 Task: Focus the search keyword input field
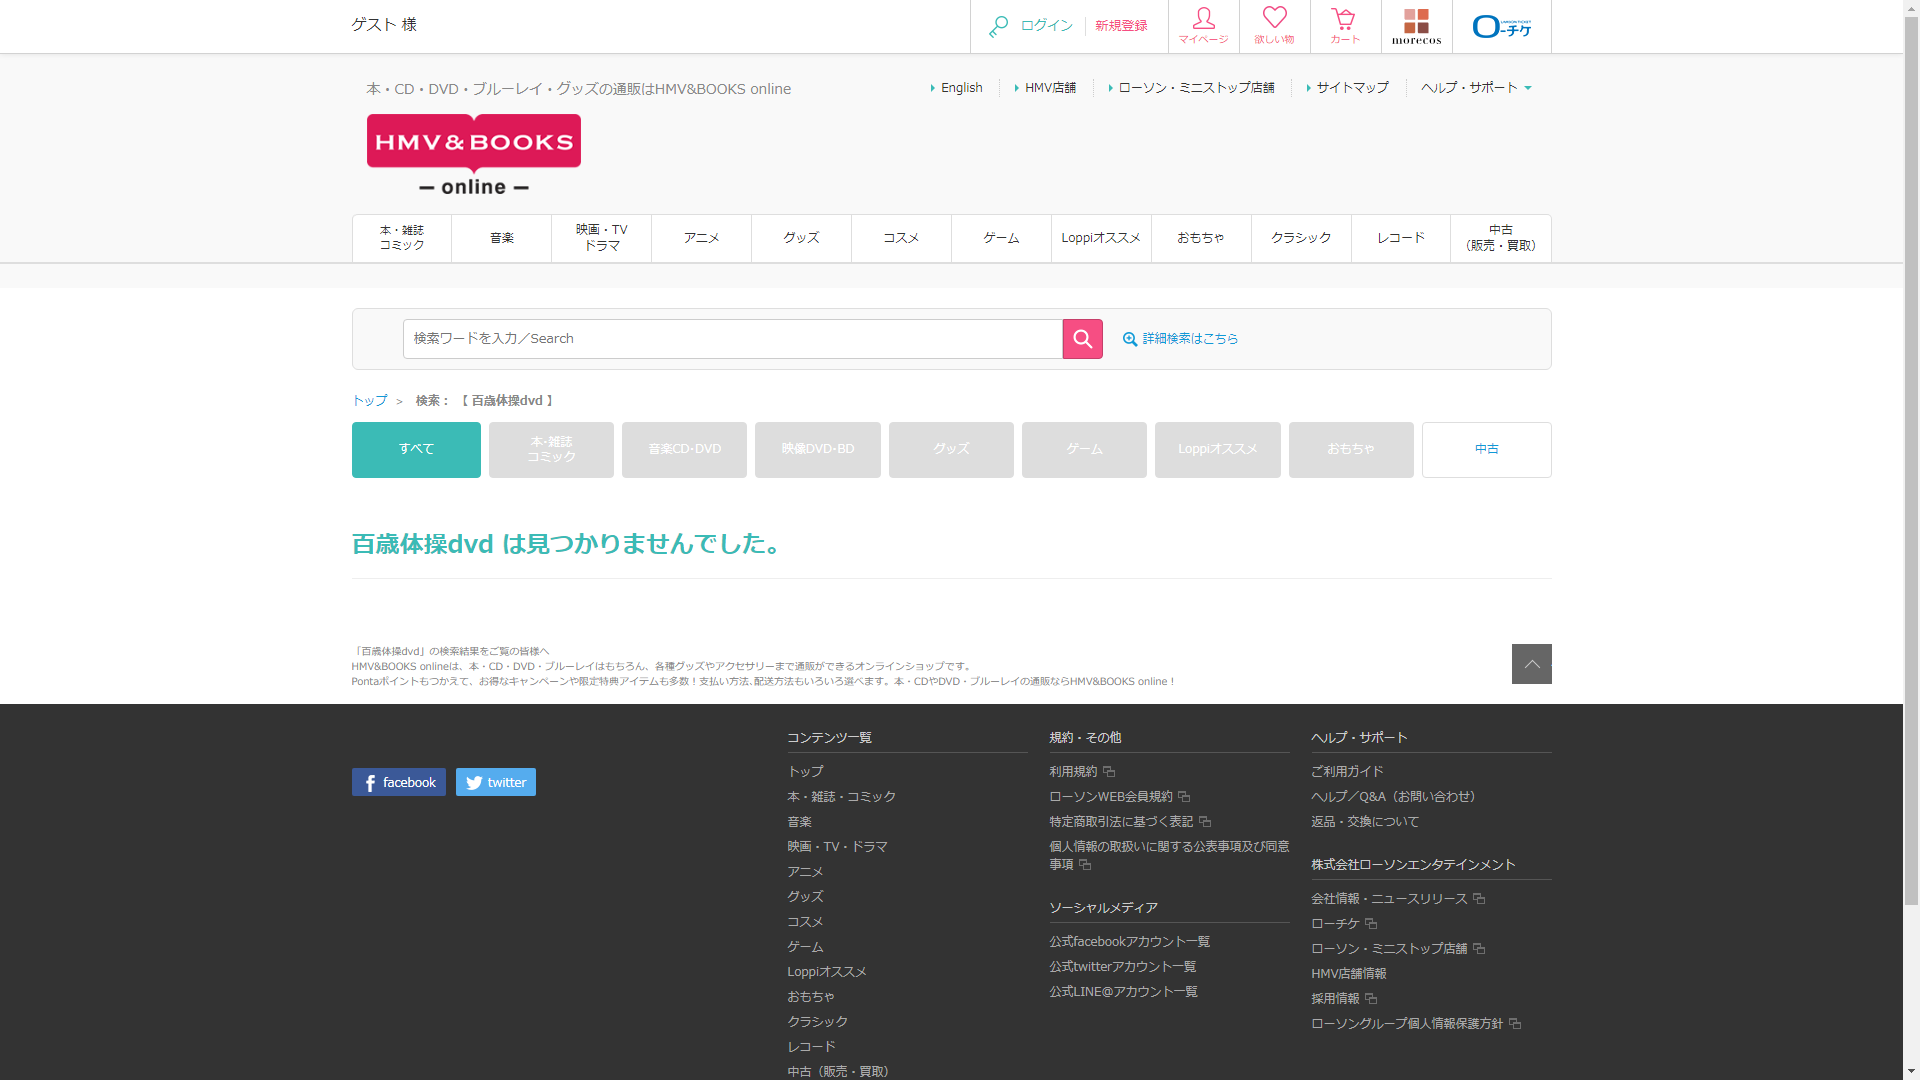click(x=732, y=339)
